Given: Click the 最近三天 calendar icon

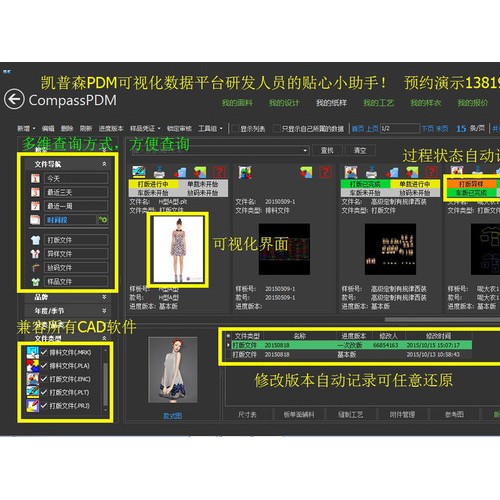Looking at the screenshot, I should 35,192.
